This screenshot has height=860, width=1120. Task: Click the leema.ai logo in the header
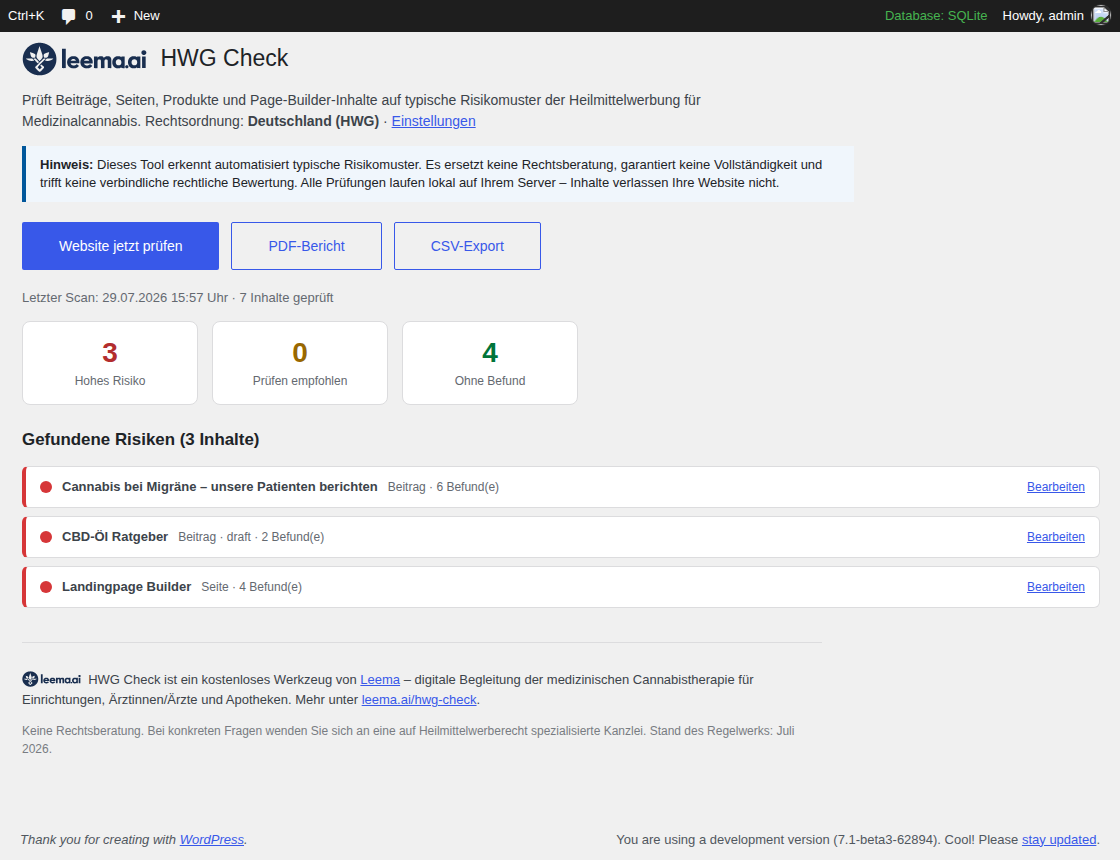pos(84,59)
